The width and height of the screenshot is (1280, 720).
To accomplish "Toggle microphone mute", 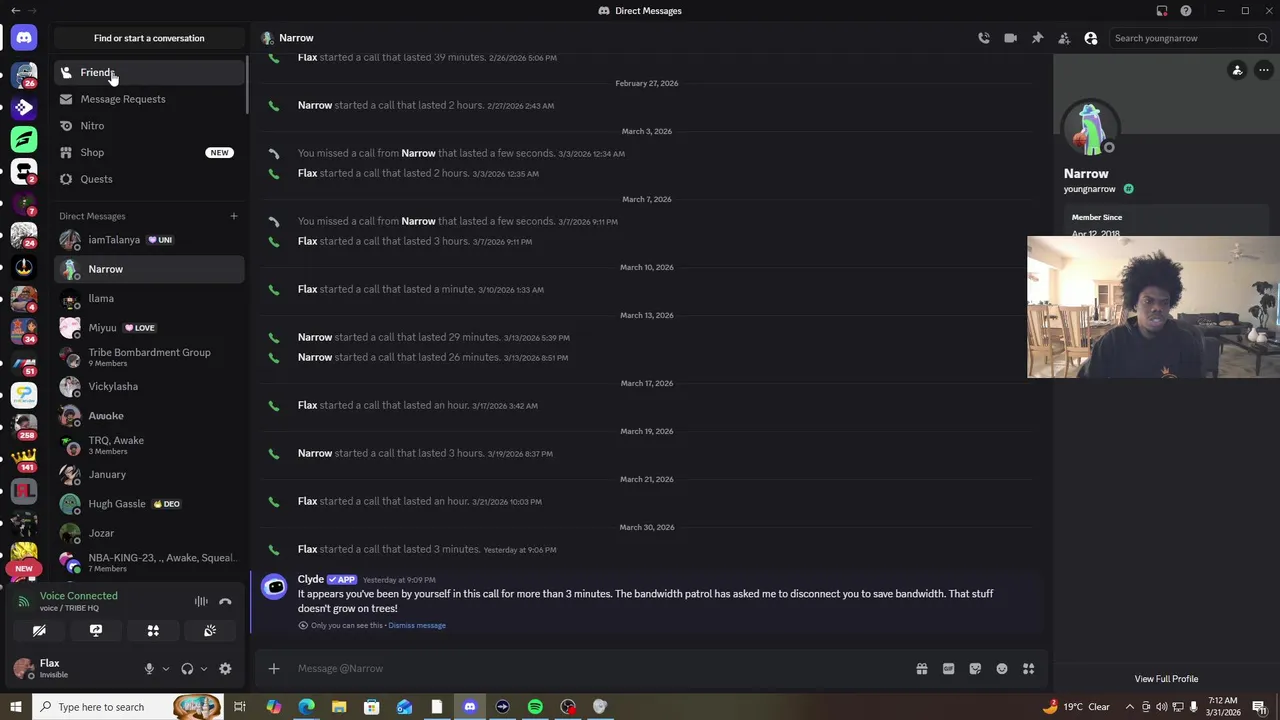I will [x=149, y=669].
